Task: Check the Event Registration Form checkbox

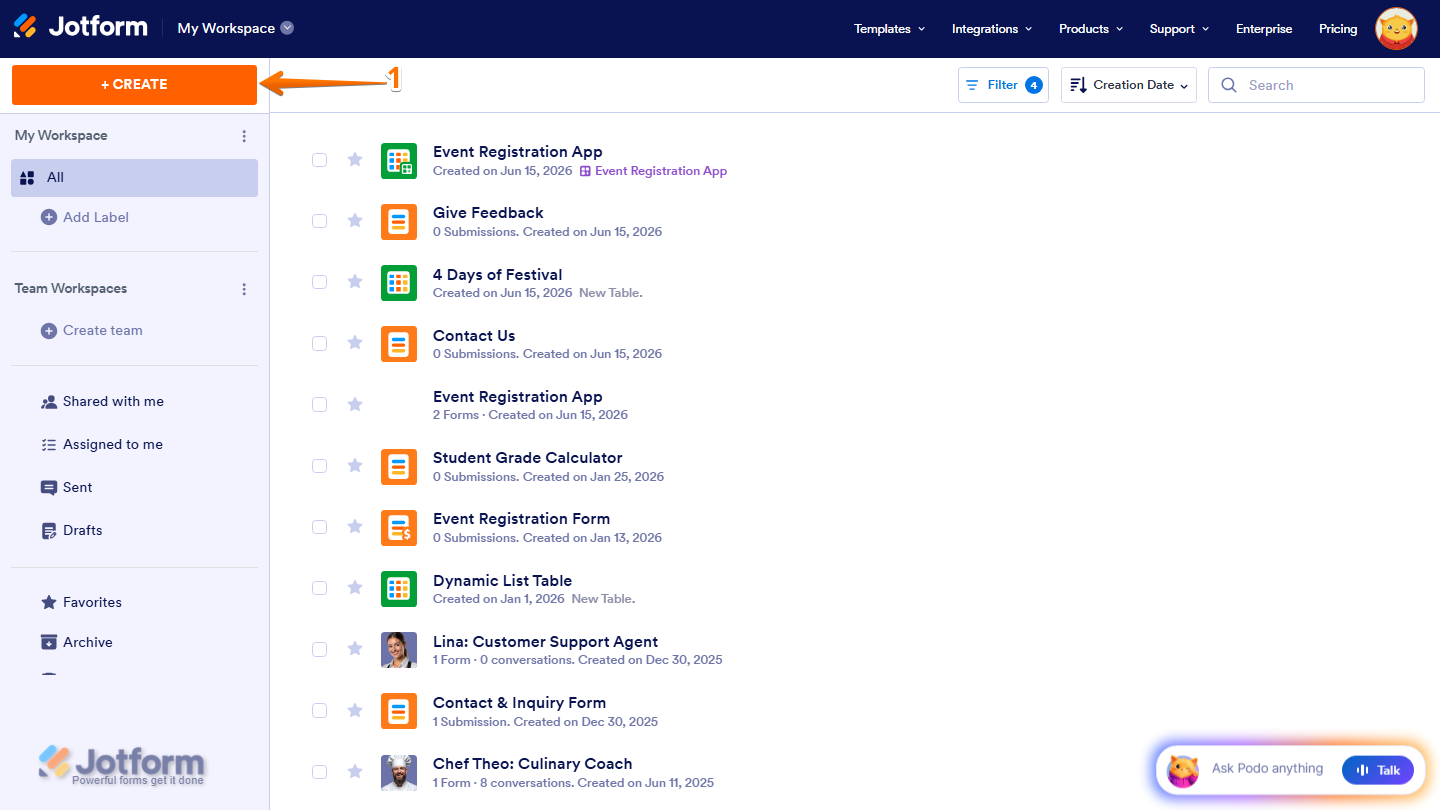Action: pos(319,527)
